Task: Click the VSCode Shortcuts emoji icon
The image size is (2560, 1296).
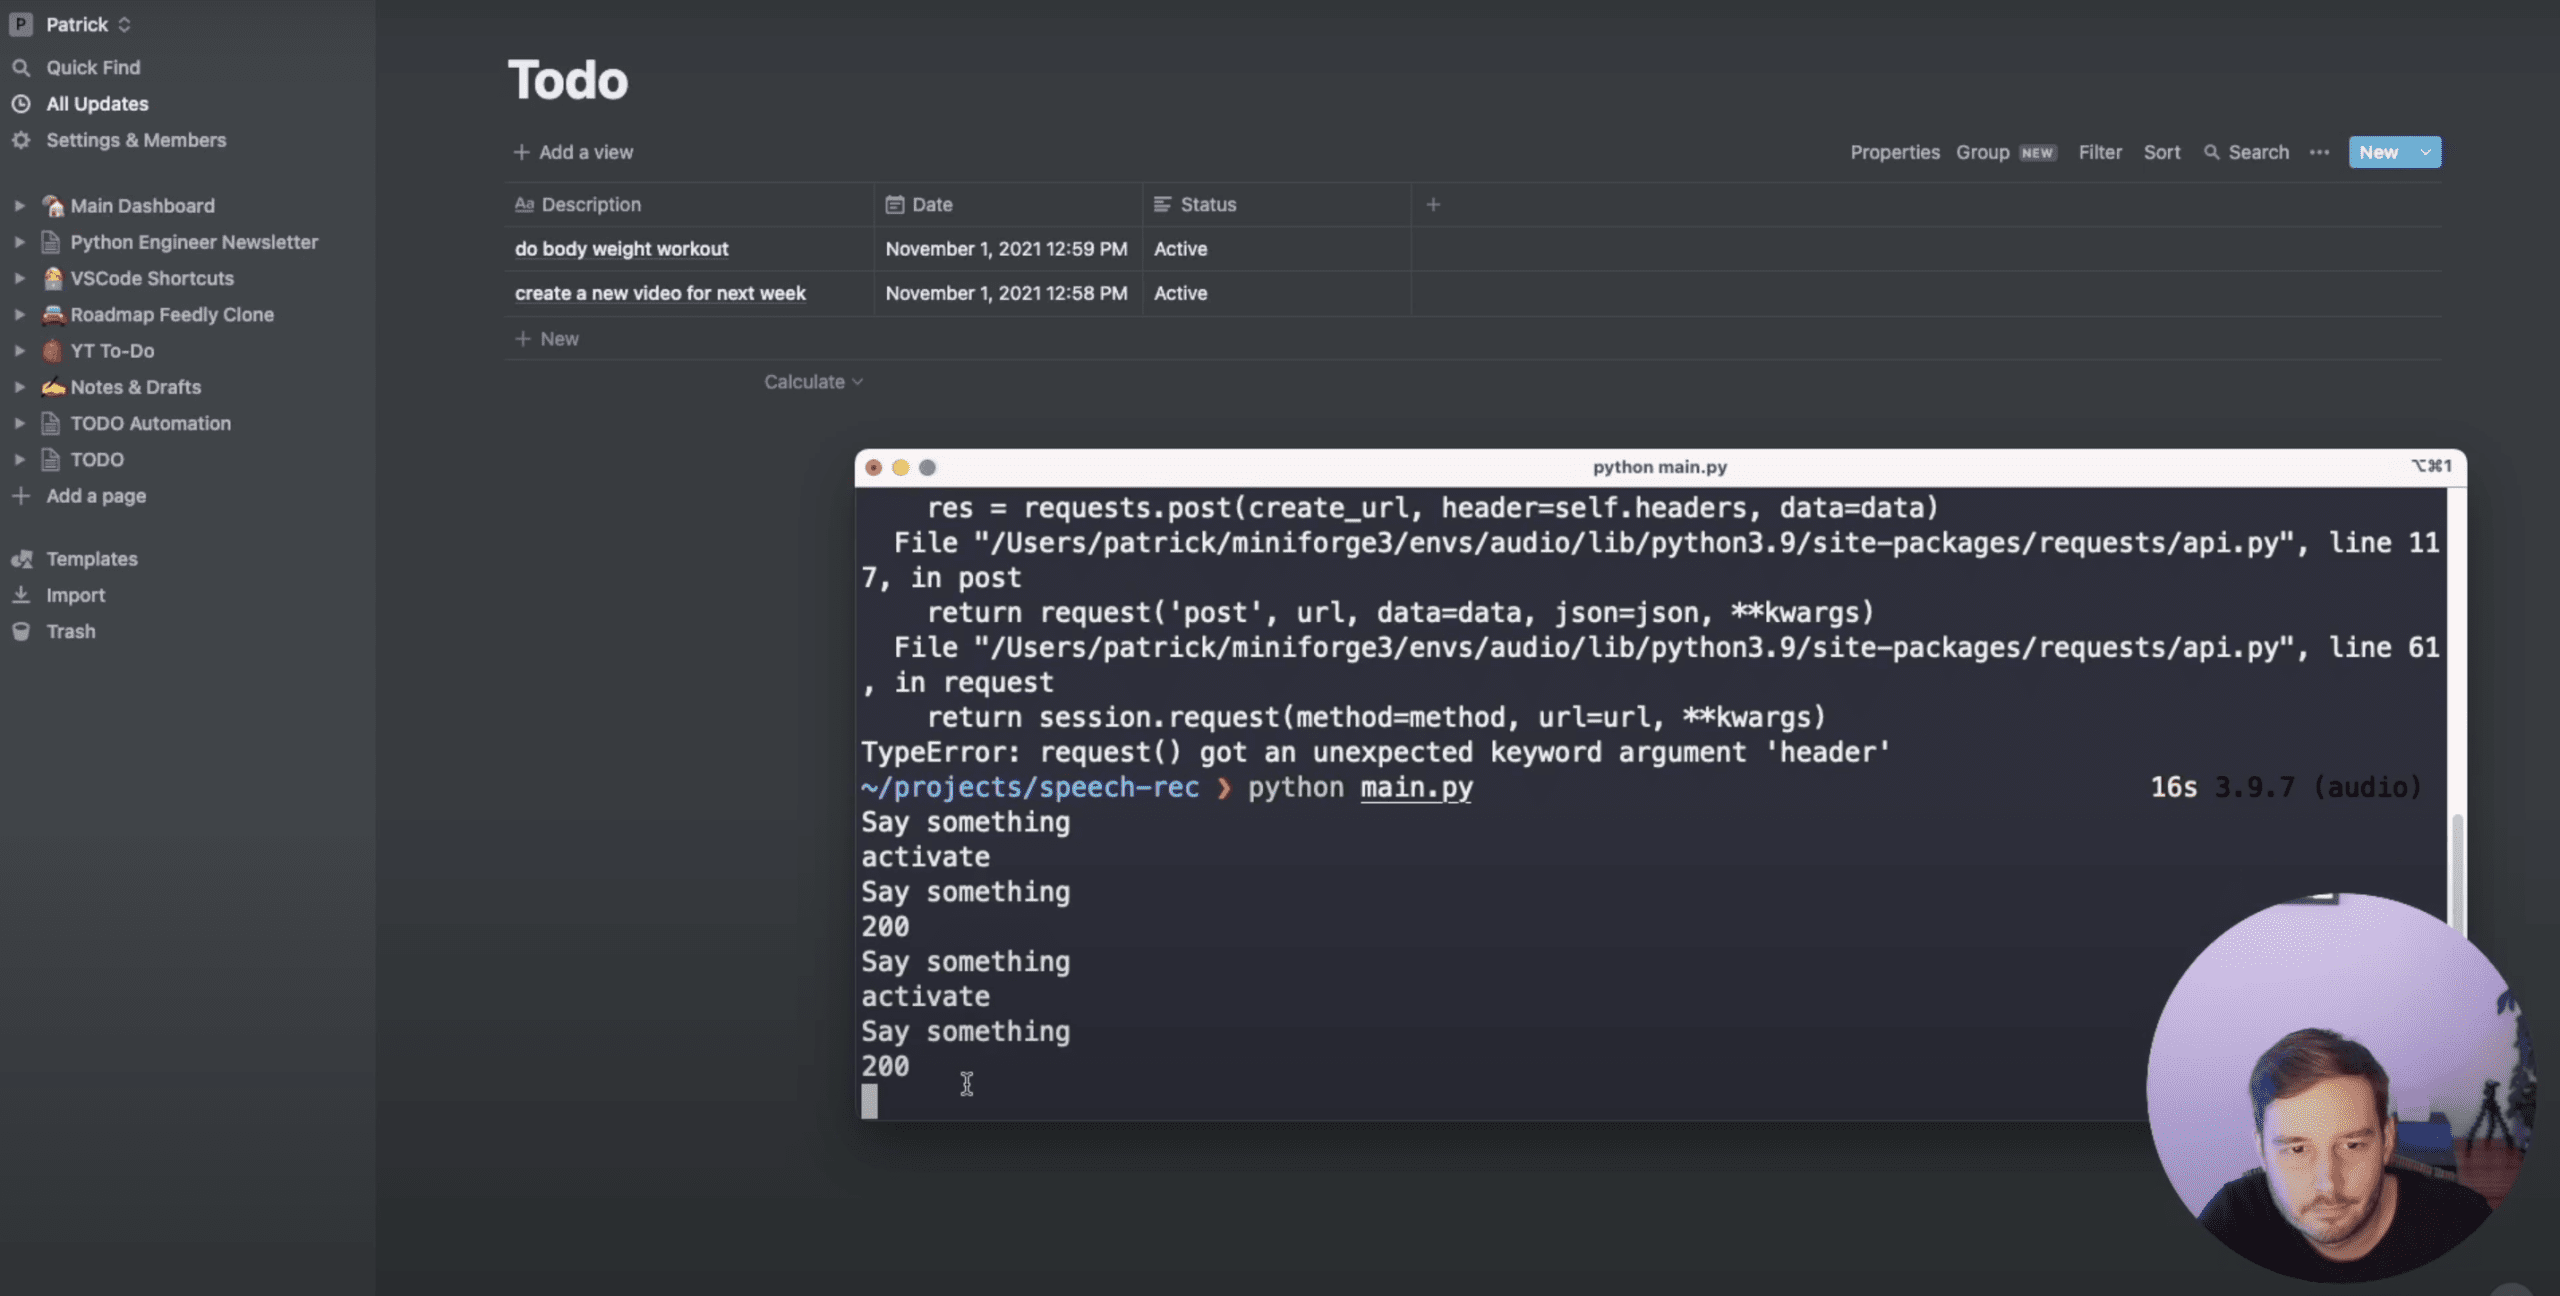Action: (52, 278)
